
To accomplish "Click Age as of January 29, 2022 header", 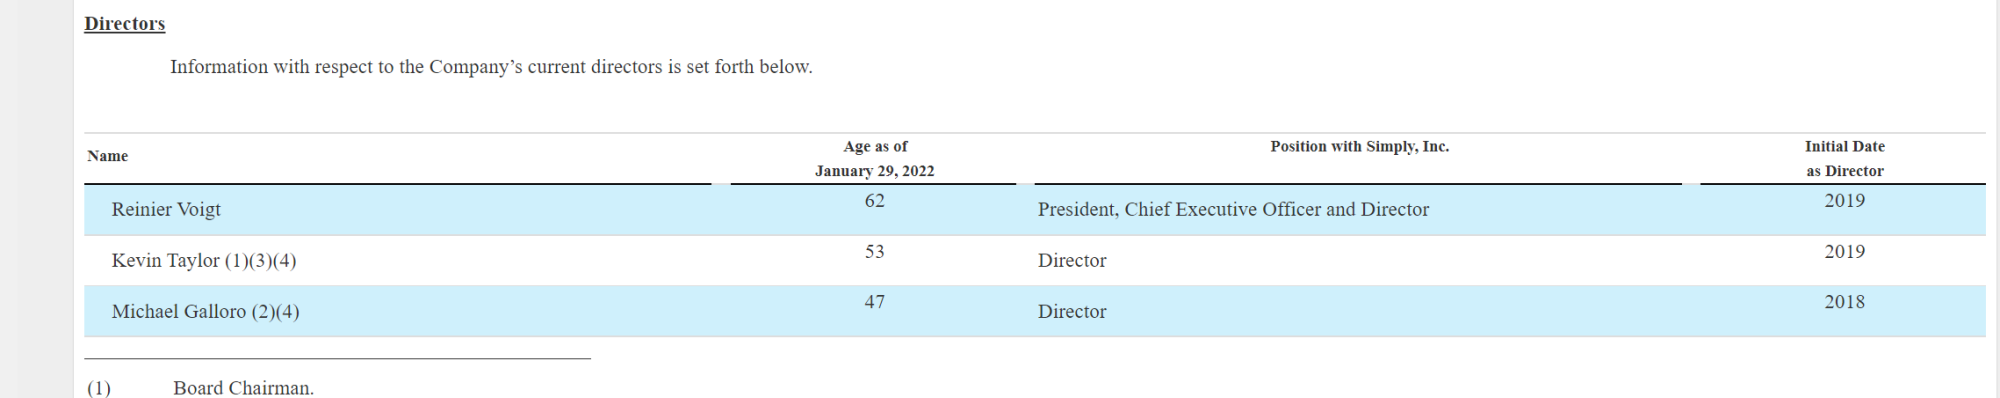I will (874, 158).
